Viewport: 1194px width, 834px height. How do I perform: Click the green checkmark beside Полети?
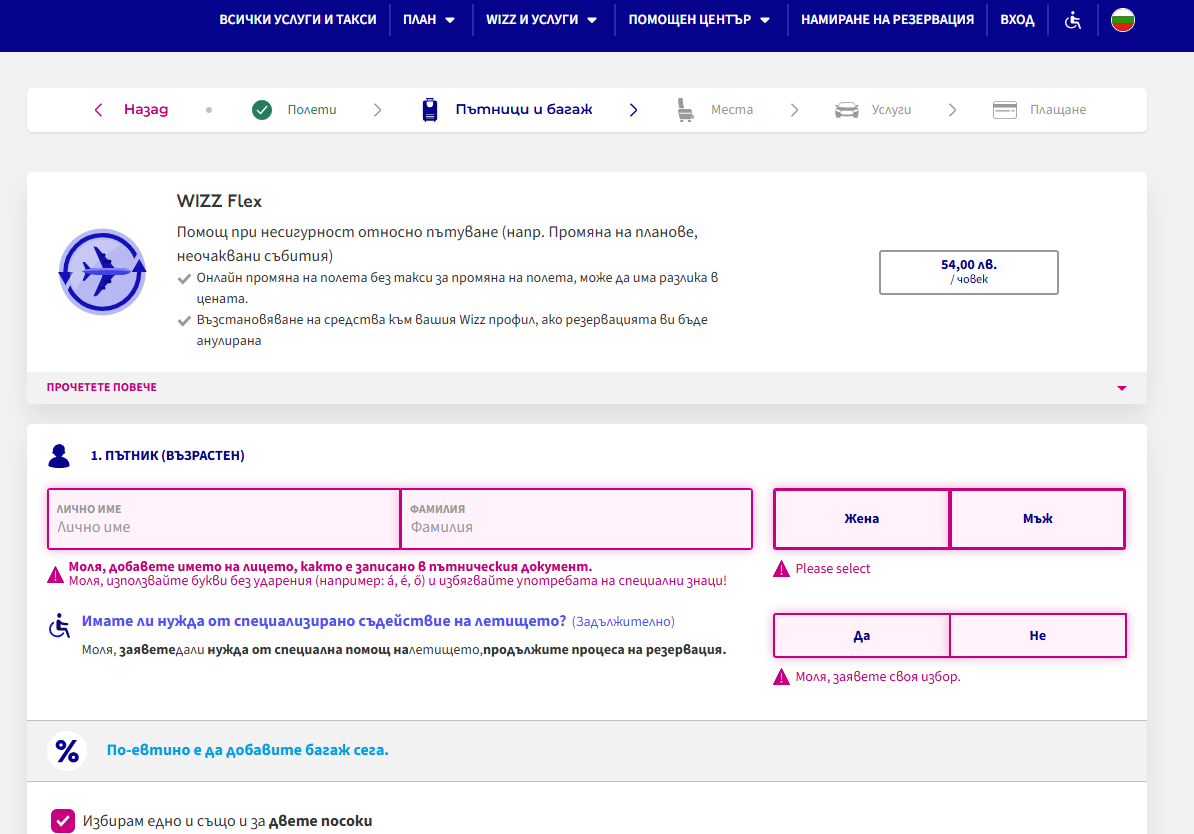click(x=262, y=110)
